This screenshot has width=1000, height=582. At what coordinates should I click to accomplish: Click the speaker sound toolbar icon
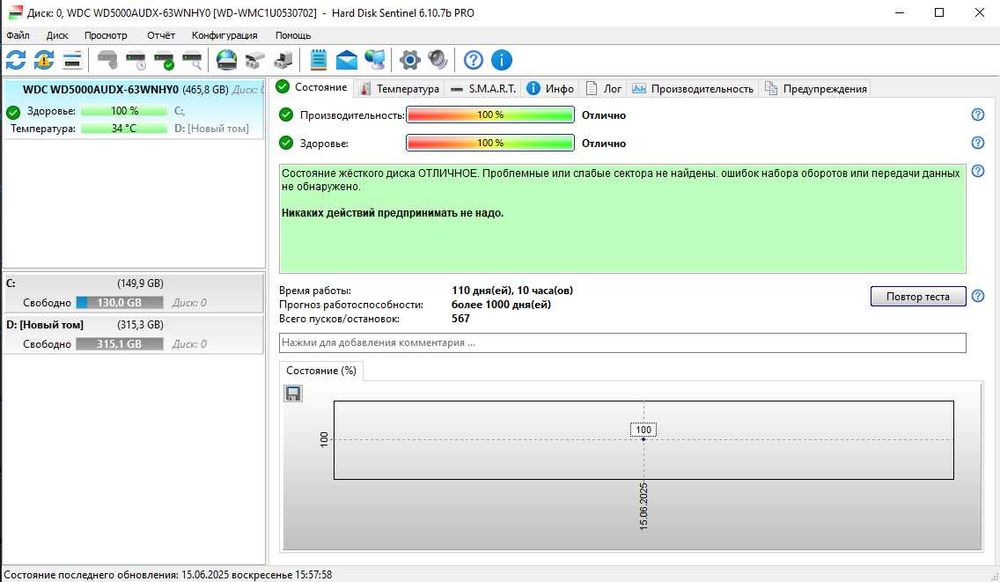tap(438, 60)
